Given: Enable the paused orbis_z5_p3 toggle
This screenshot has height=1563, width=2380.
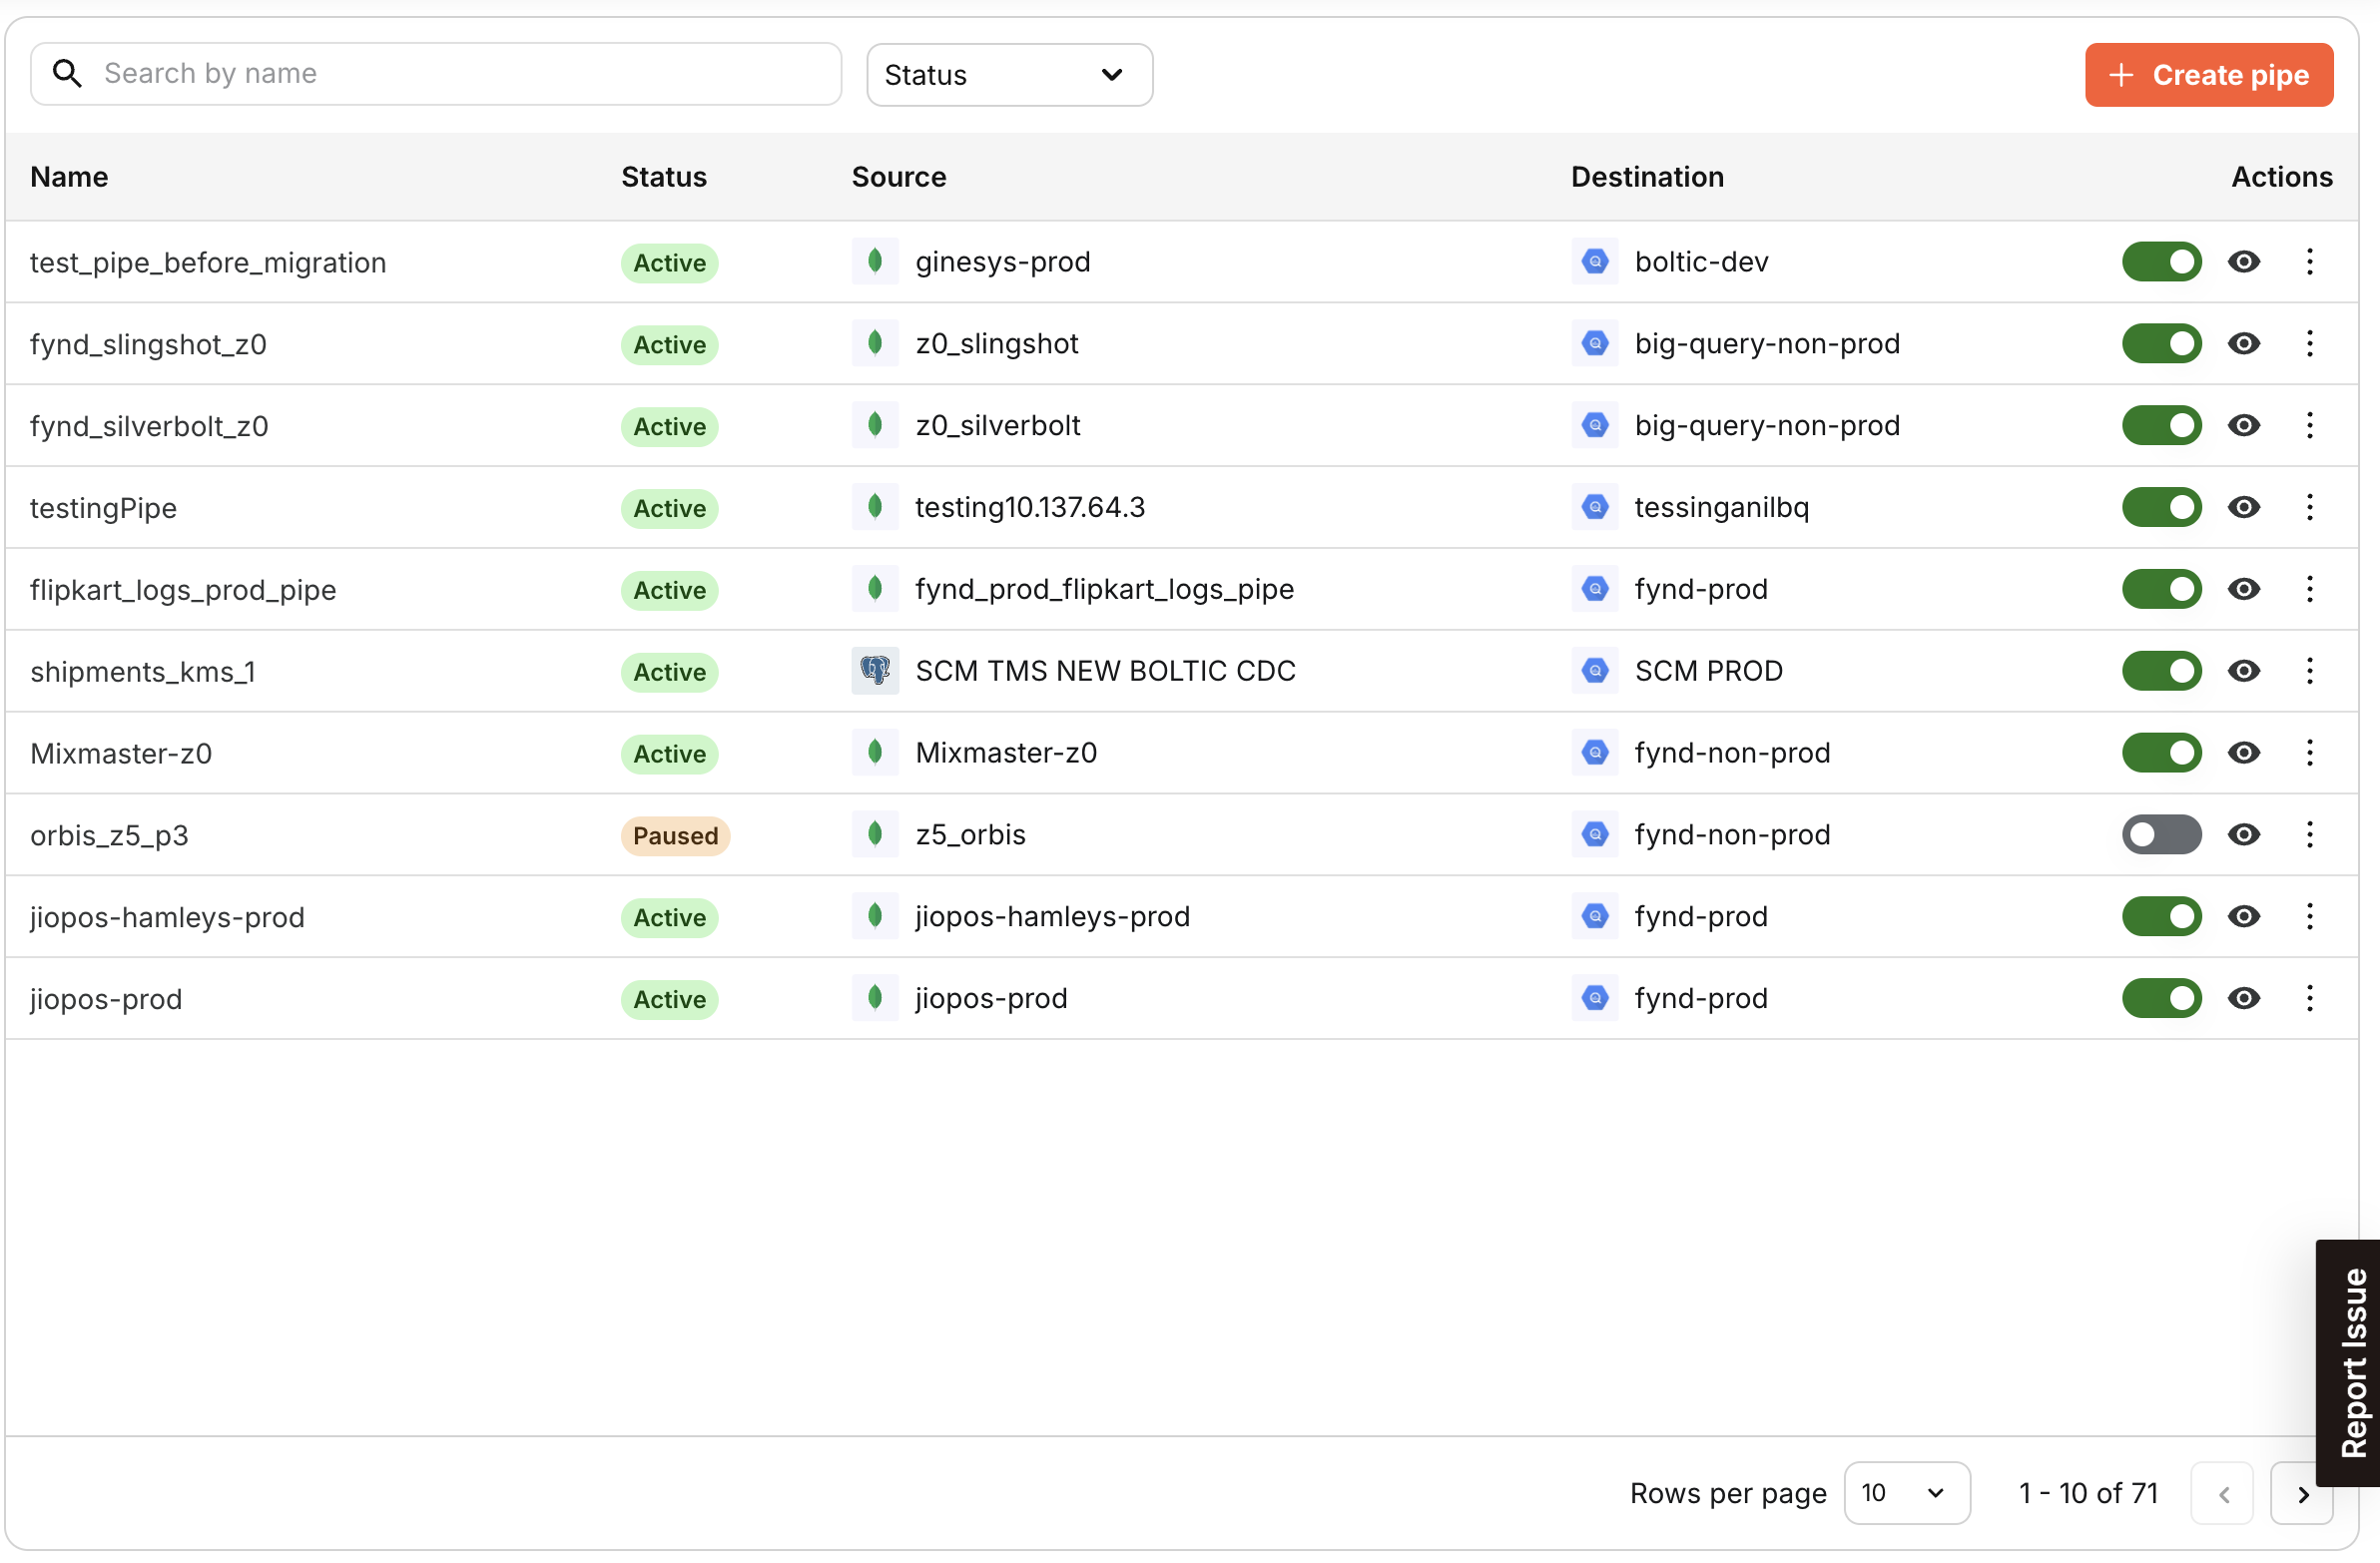Looking at the screenshot, I should (2162, 835).
